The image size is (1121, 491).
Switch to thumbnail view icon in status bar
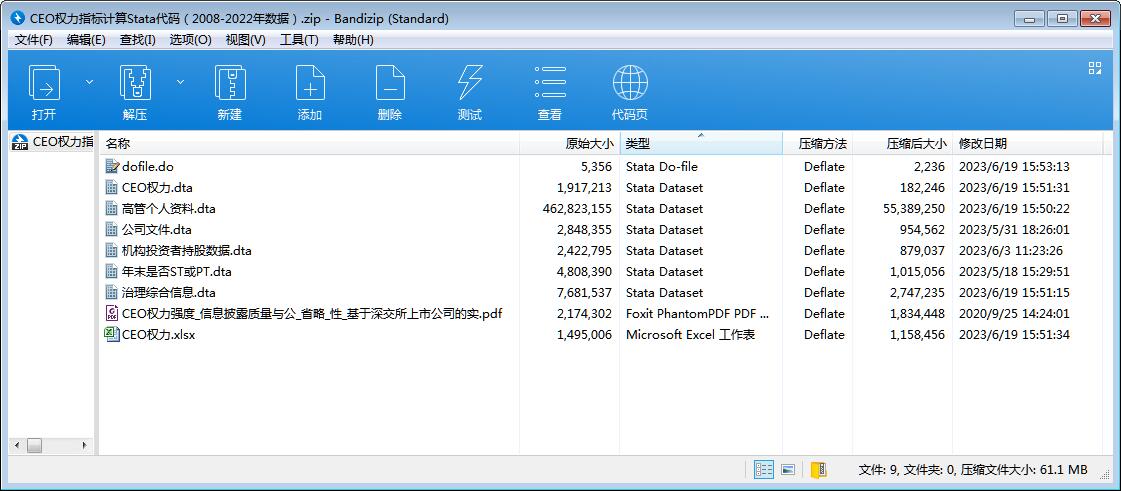[x=789, y=470]
